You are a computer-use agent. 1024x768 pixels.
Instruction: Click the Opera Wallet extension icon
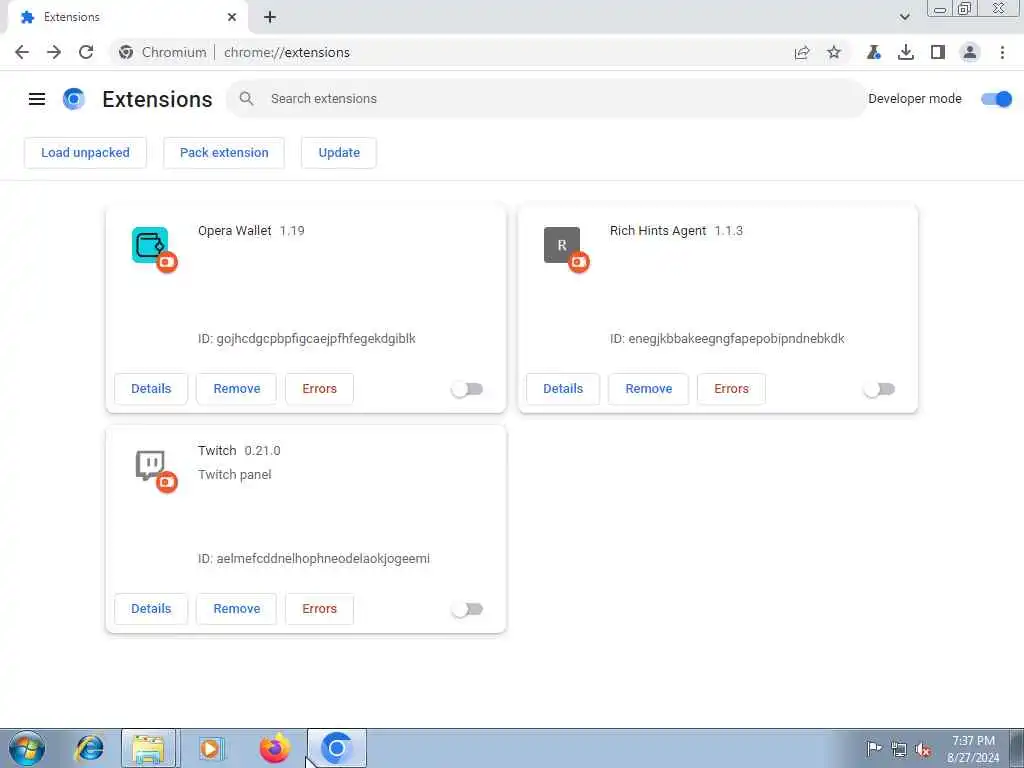pyautogui.click(x=150, y=245)
